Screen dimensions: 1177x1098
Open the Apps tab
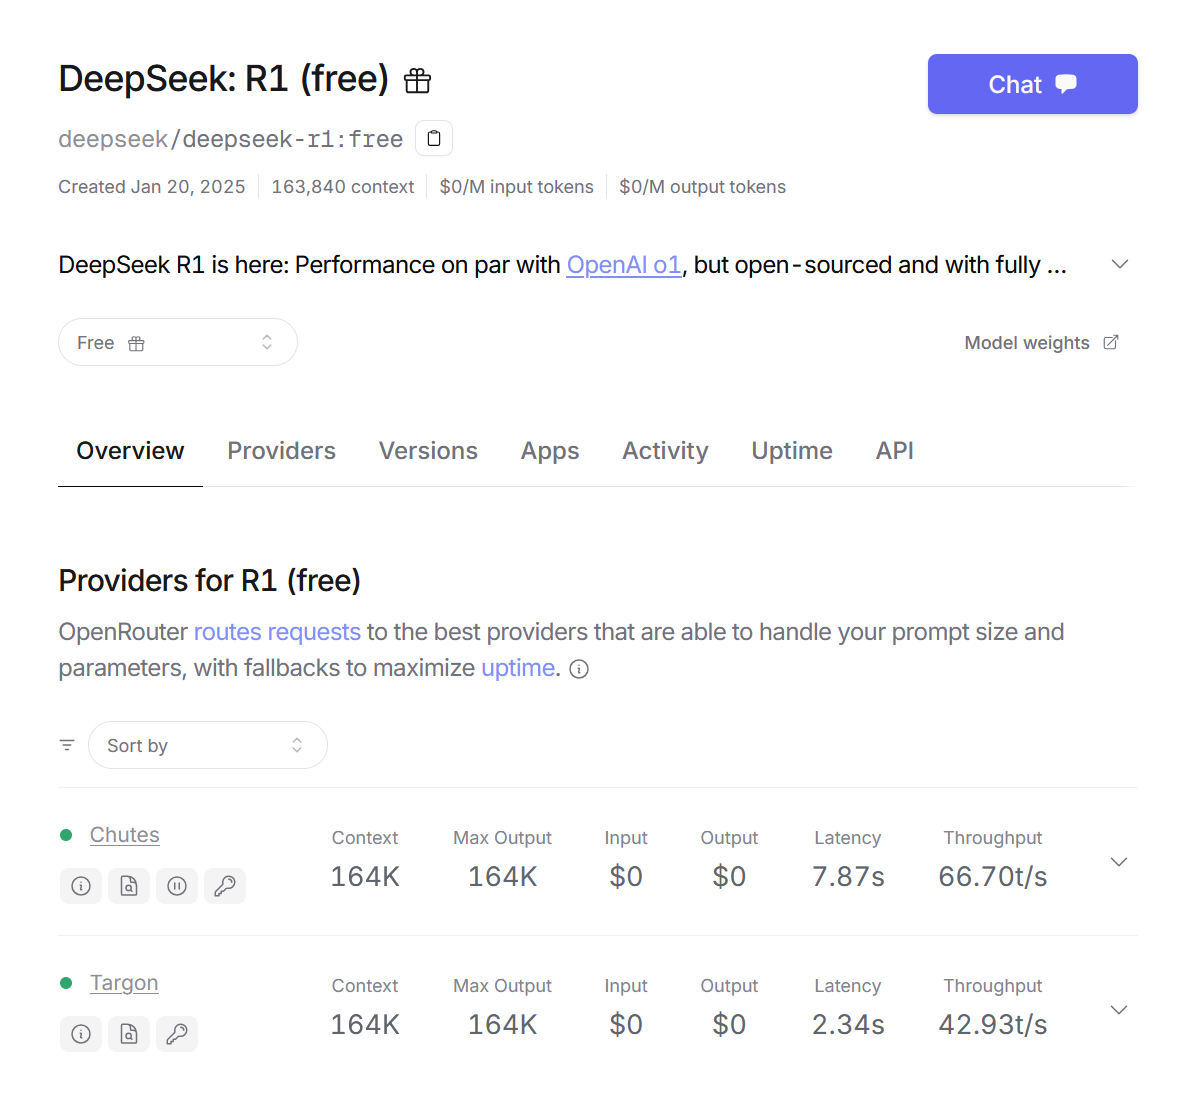click(x=550, y=450)
